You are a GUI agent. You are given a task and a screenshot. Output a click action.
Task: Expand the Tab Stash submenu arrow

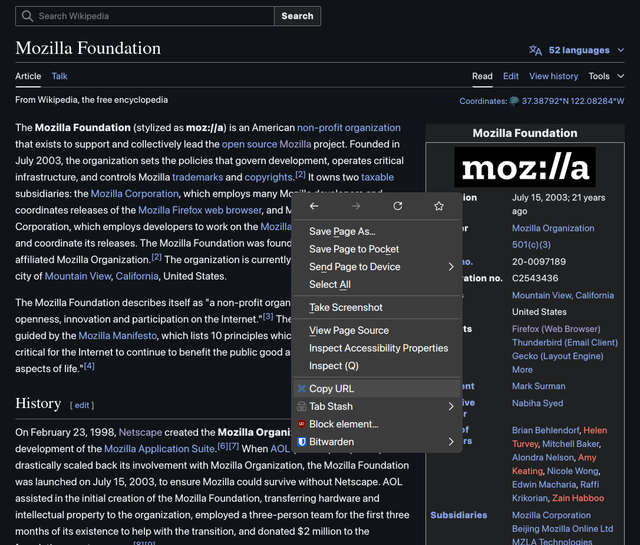pos(451,407)
